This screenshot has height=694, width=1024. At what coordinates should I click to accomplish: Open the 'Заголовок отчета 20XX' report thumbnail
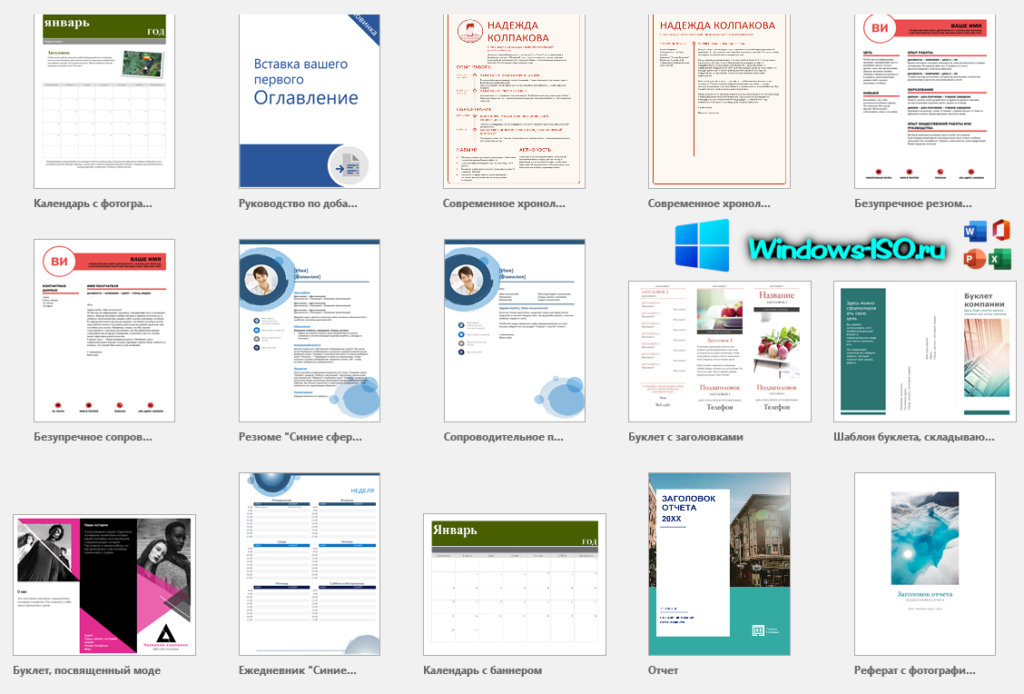point(719,564)
